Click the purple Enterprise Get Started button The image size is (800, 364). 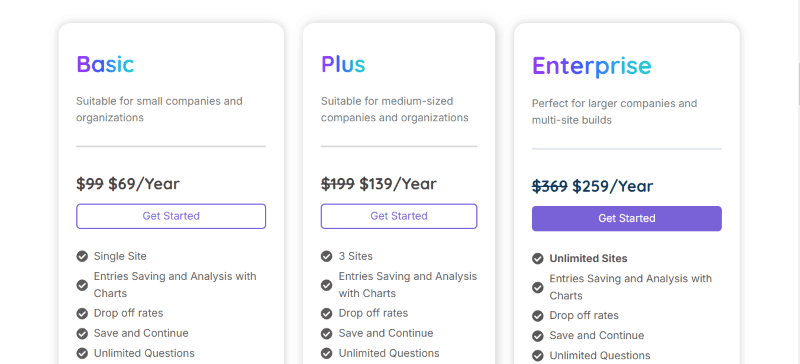tap(627, 219)
